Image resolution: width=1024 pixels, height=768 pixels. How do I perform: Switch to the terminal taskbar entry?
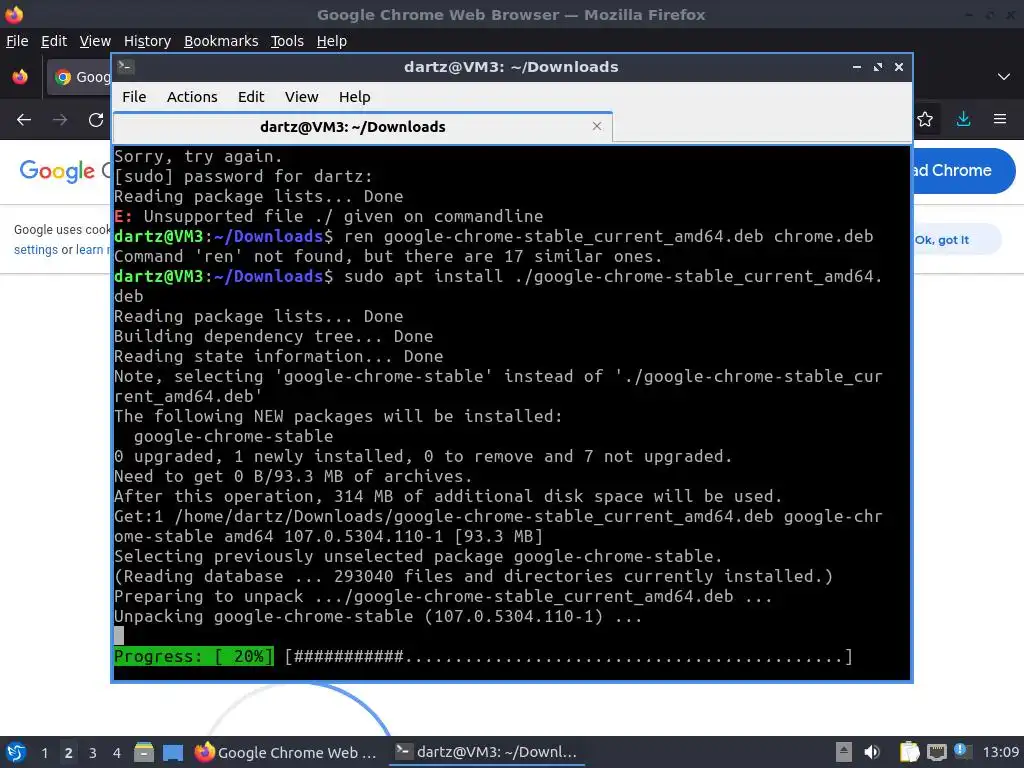click(487, 752)
